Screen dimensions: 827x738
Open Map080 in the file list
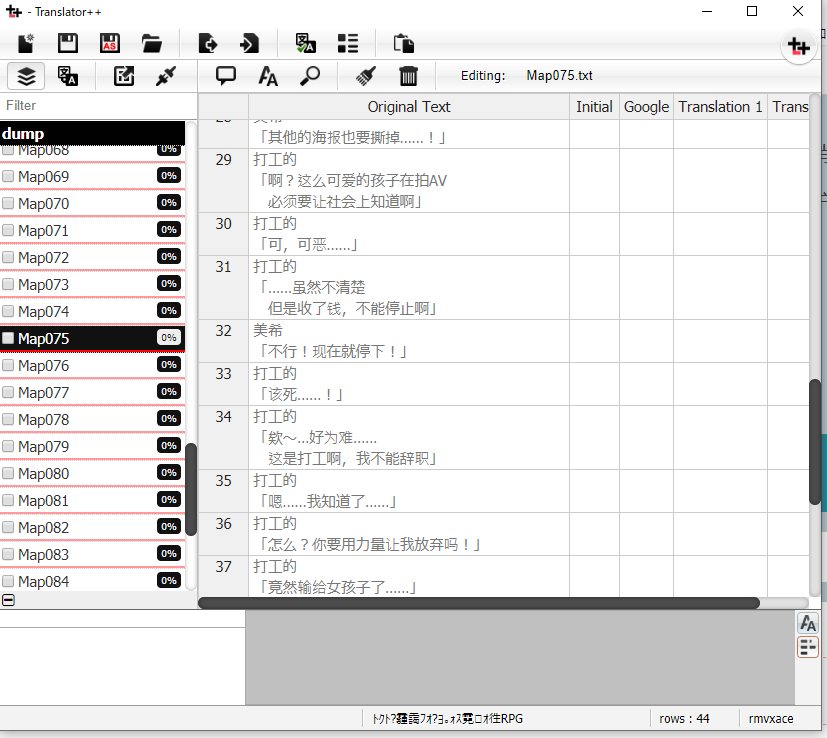click(x=92, y=473)
